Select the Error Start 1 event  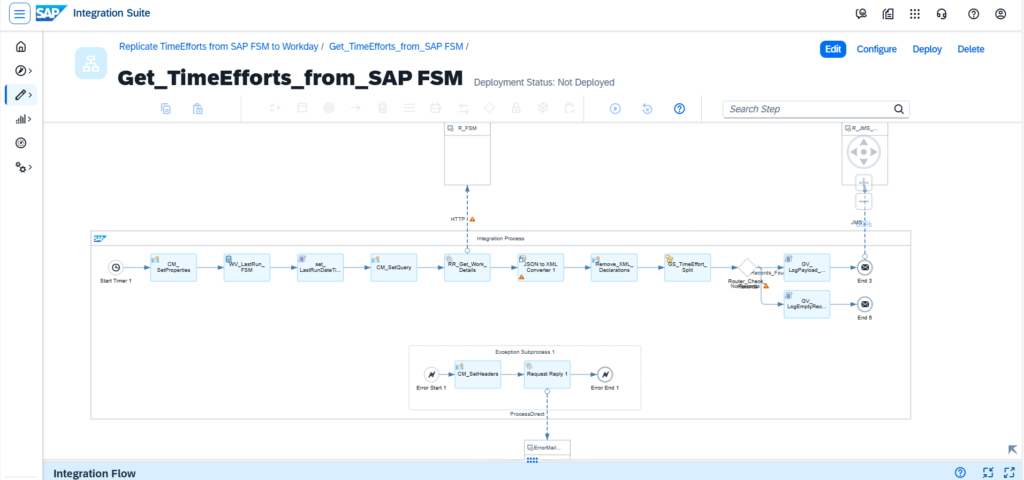[x=432, y=374]
